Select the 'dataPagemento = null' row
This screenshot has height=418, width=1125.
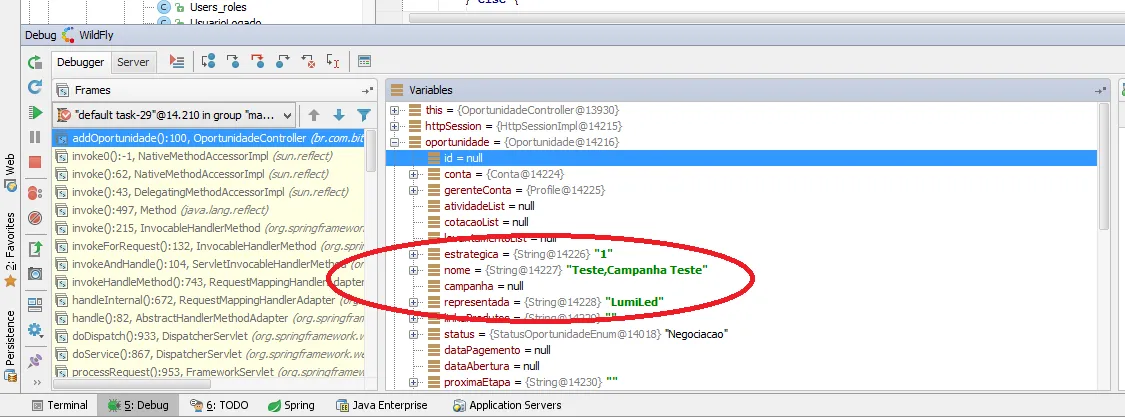click(x=741, y=350)
